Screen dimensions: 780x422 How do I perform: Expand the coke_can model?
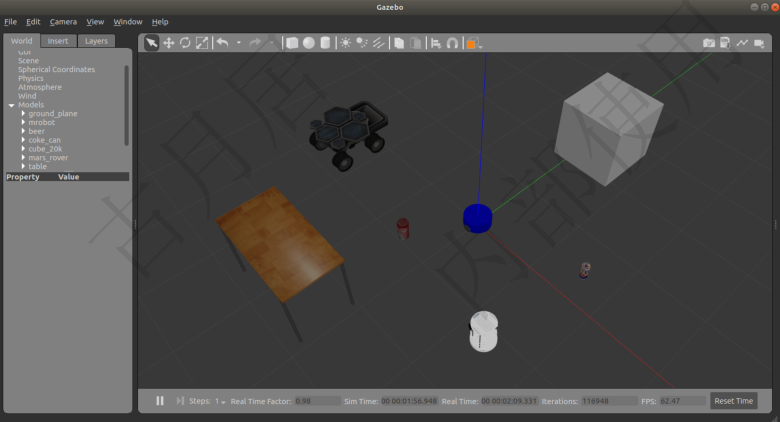point(23,140)
